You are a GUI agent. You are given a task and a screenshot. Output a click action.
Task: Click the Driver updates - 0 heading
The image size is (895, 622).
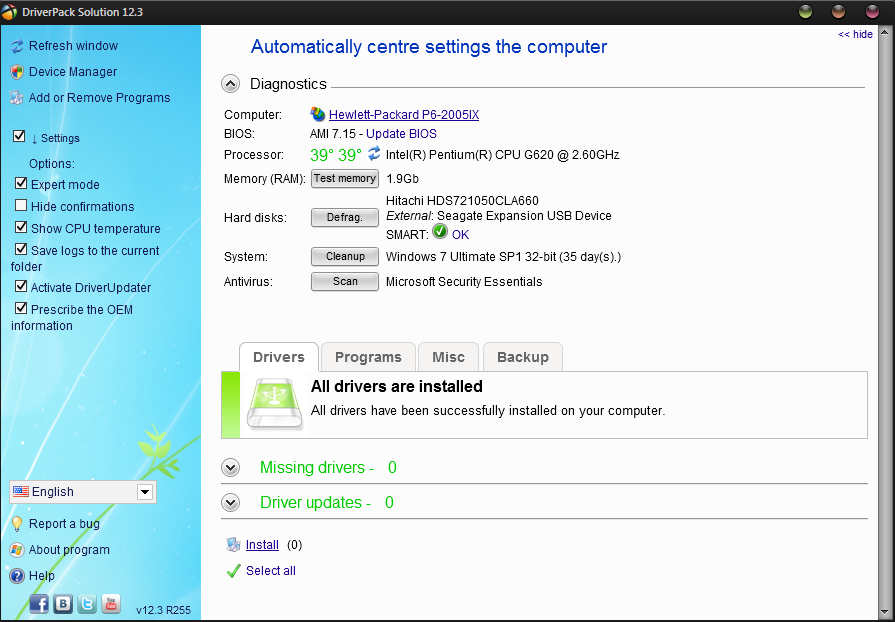pos(327,503)
